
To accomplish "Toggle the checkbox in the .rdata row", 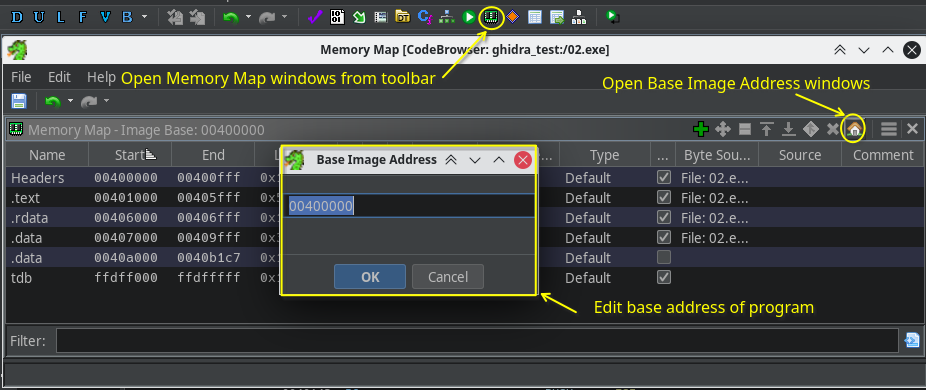I will tap(664, 217).
